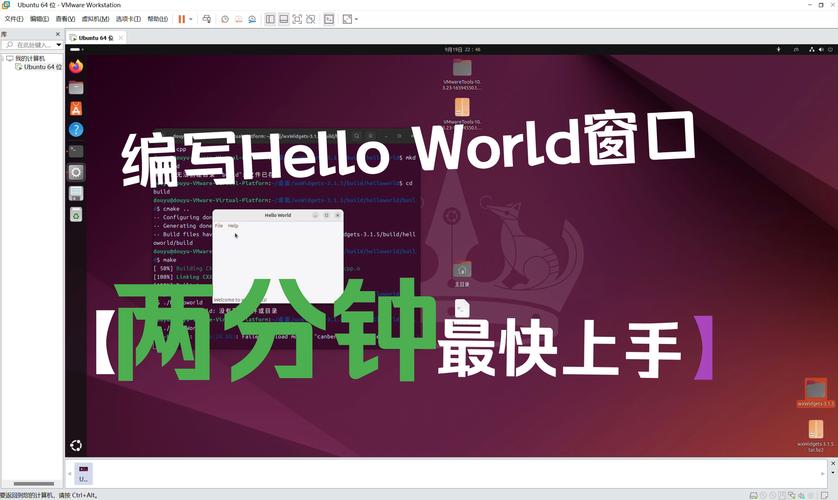
Task: Click the message log icon in status bar
Action: 824,495
